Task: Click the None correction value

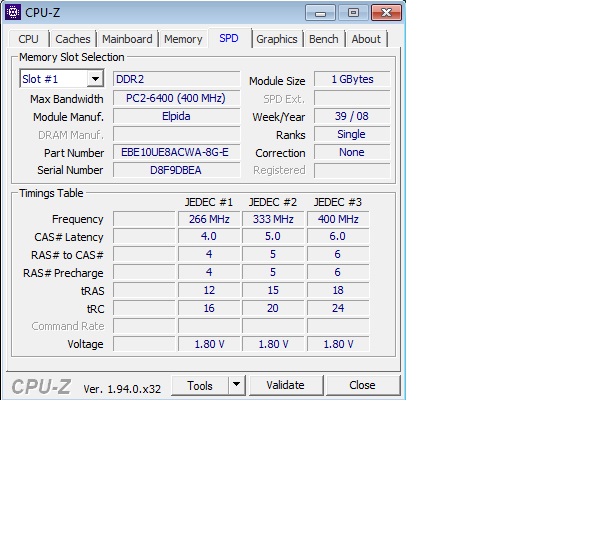Action: [352, 152]
